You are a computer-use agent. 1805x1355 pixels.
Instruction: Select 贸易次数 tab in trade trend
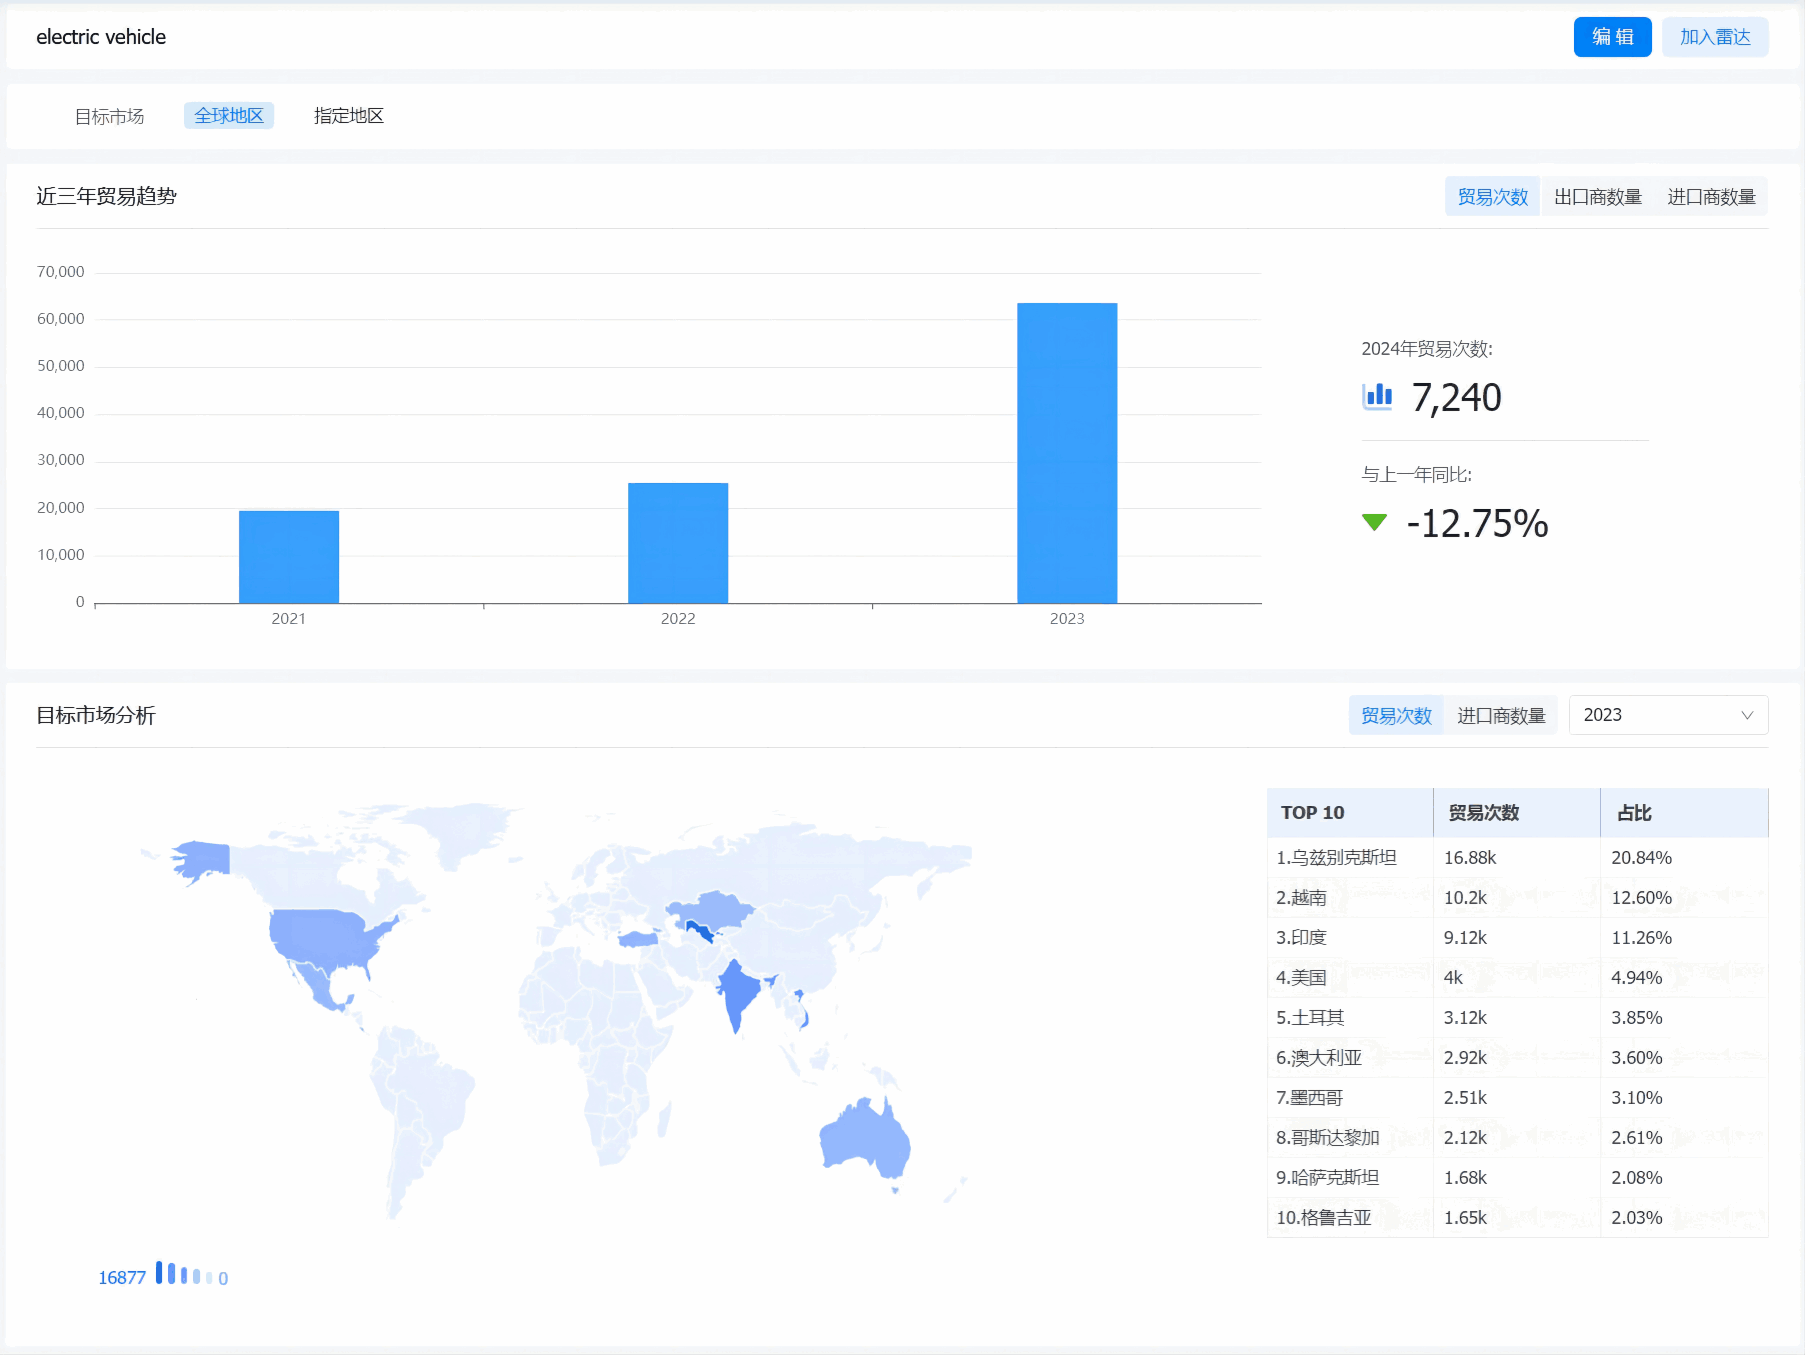[1492, 197]
